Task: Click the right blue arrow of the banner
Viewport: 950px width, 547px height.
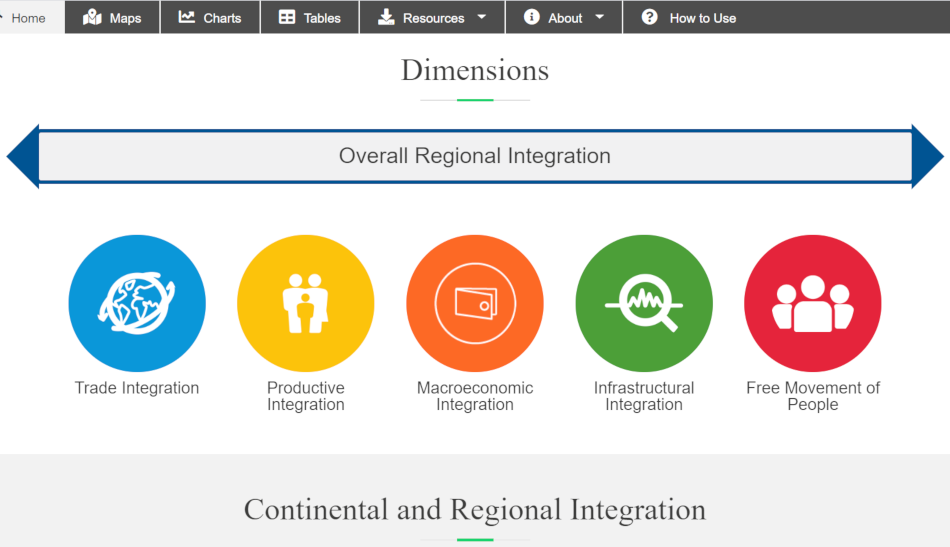Action: click(x=928, y=156)
